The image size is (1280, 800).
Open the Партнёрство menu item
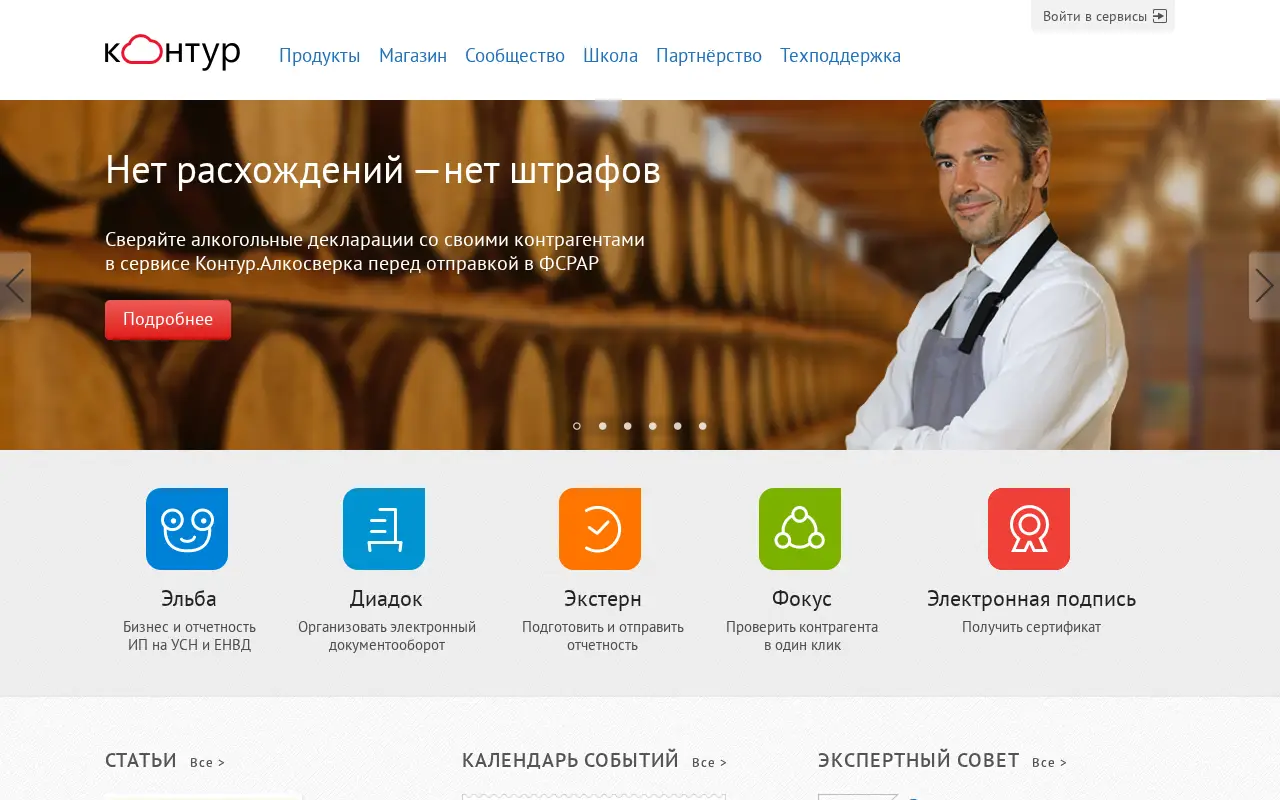(x=709, y=56)
